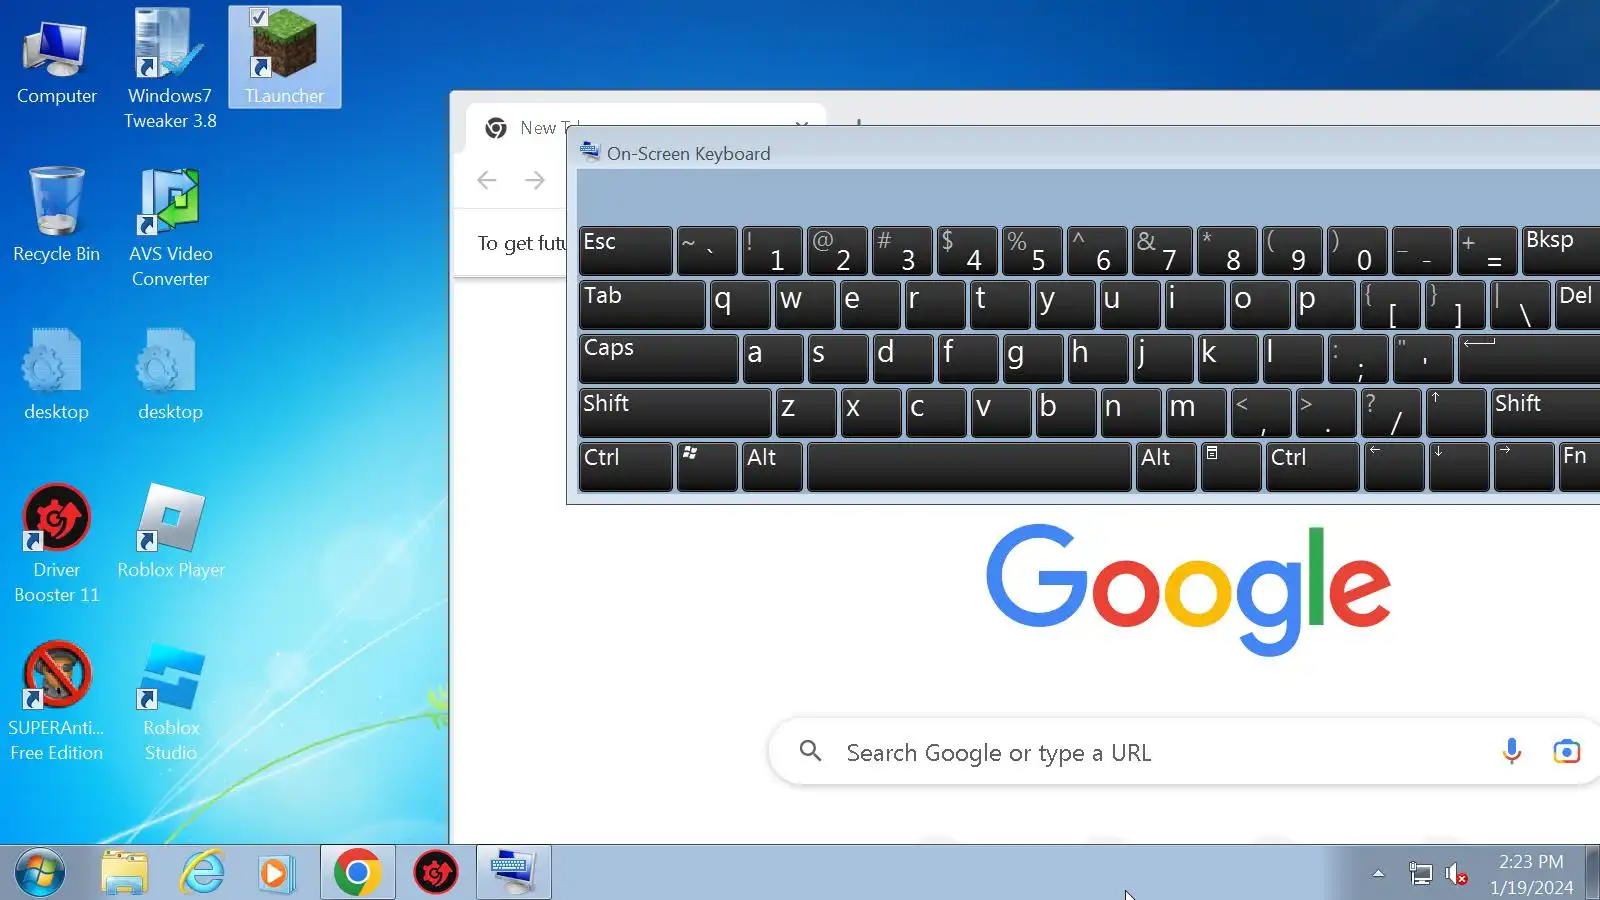Image resolution: width=1600 pixels, height=900 pixels.
Task: Click the context menu key
Action: click(x=1230, y=467)
